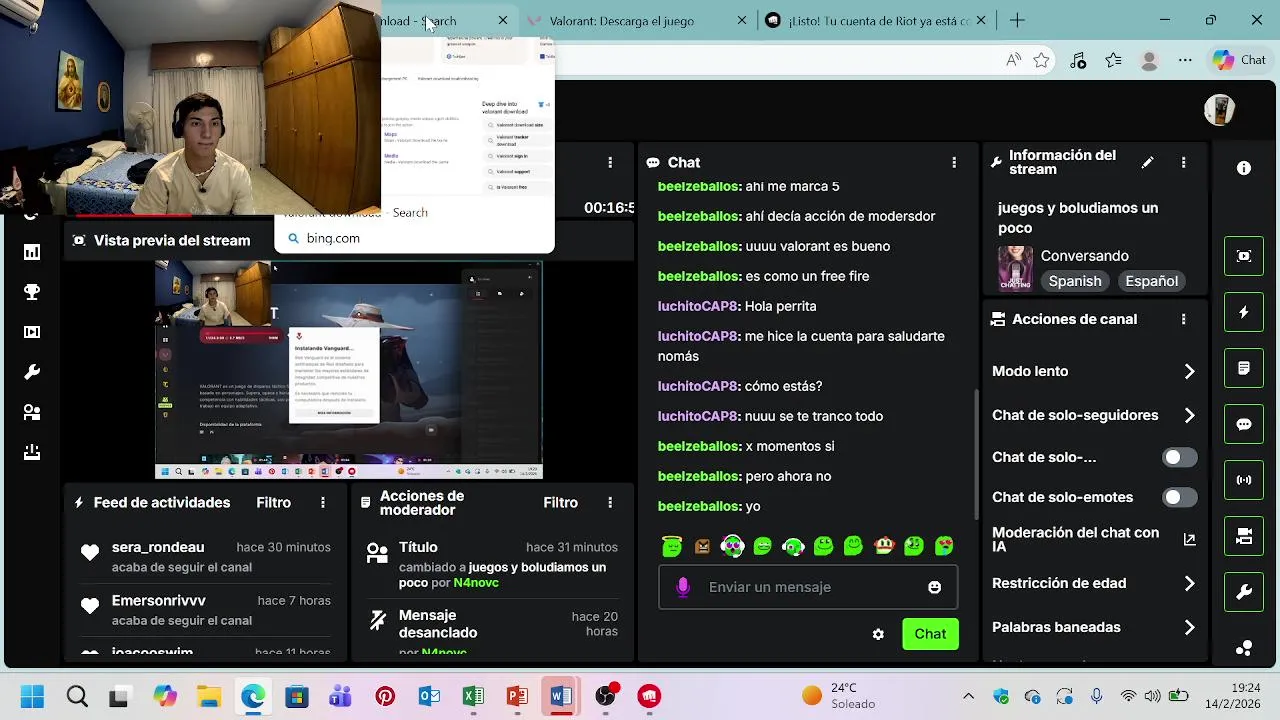Open three-dot menu next to stream timer
This screenshot has height=720, width=1280.
[x=610, y=162]
